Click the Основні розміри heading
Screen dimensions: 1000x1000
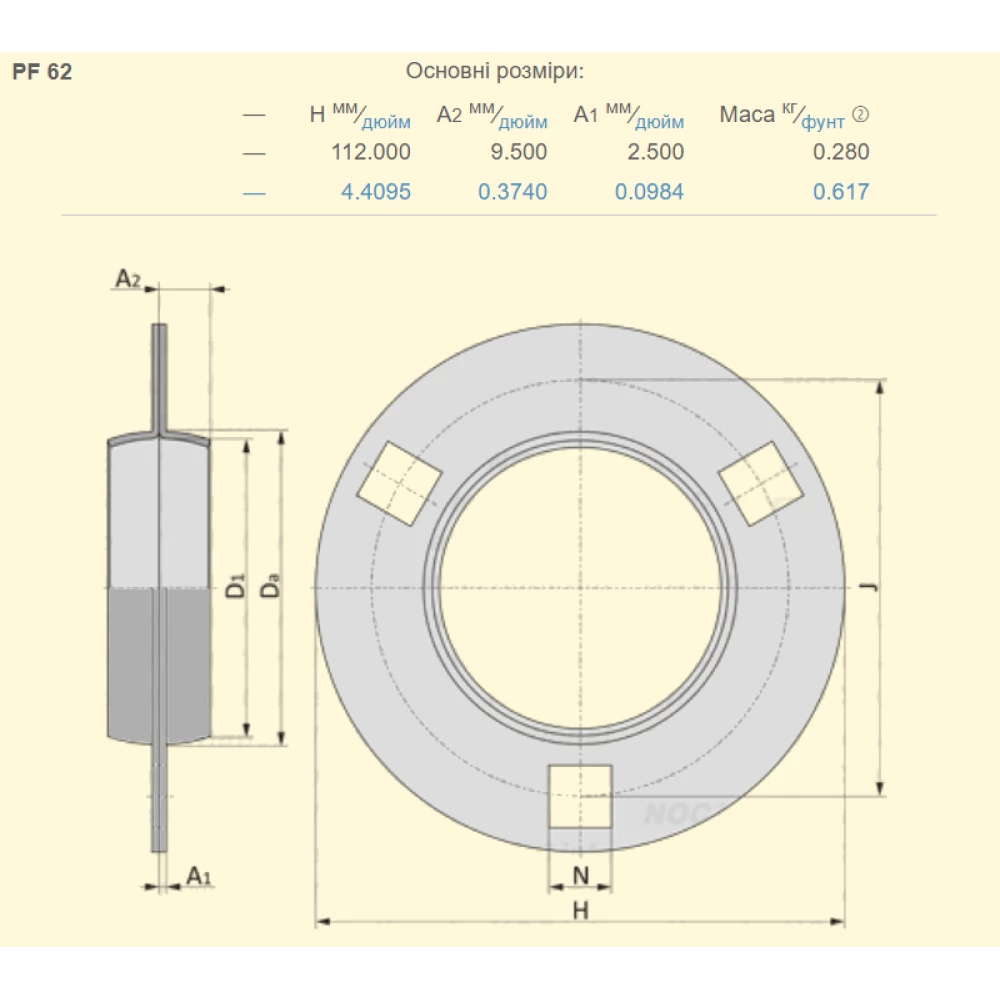(x=495, y=71)
